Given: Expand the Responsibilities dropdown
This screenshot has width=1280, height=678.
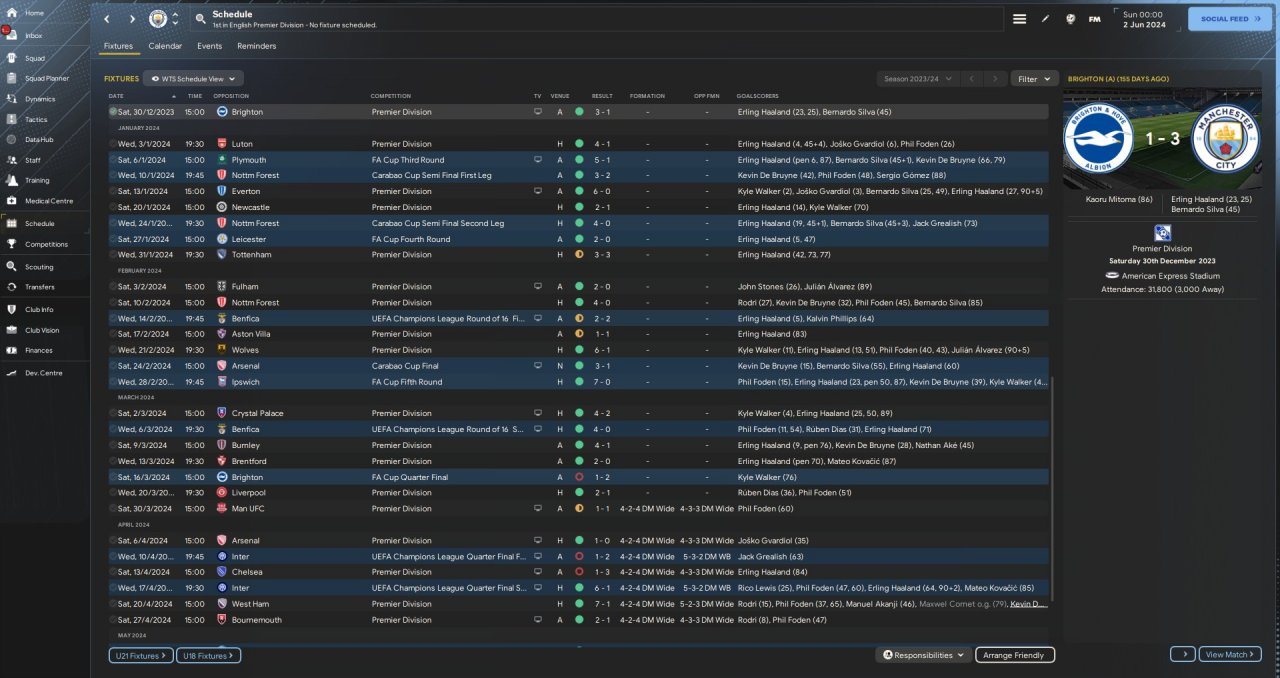Looking at the screenshot, I should [924, 655].
